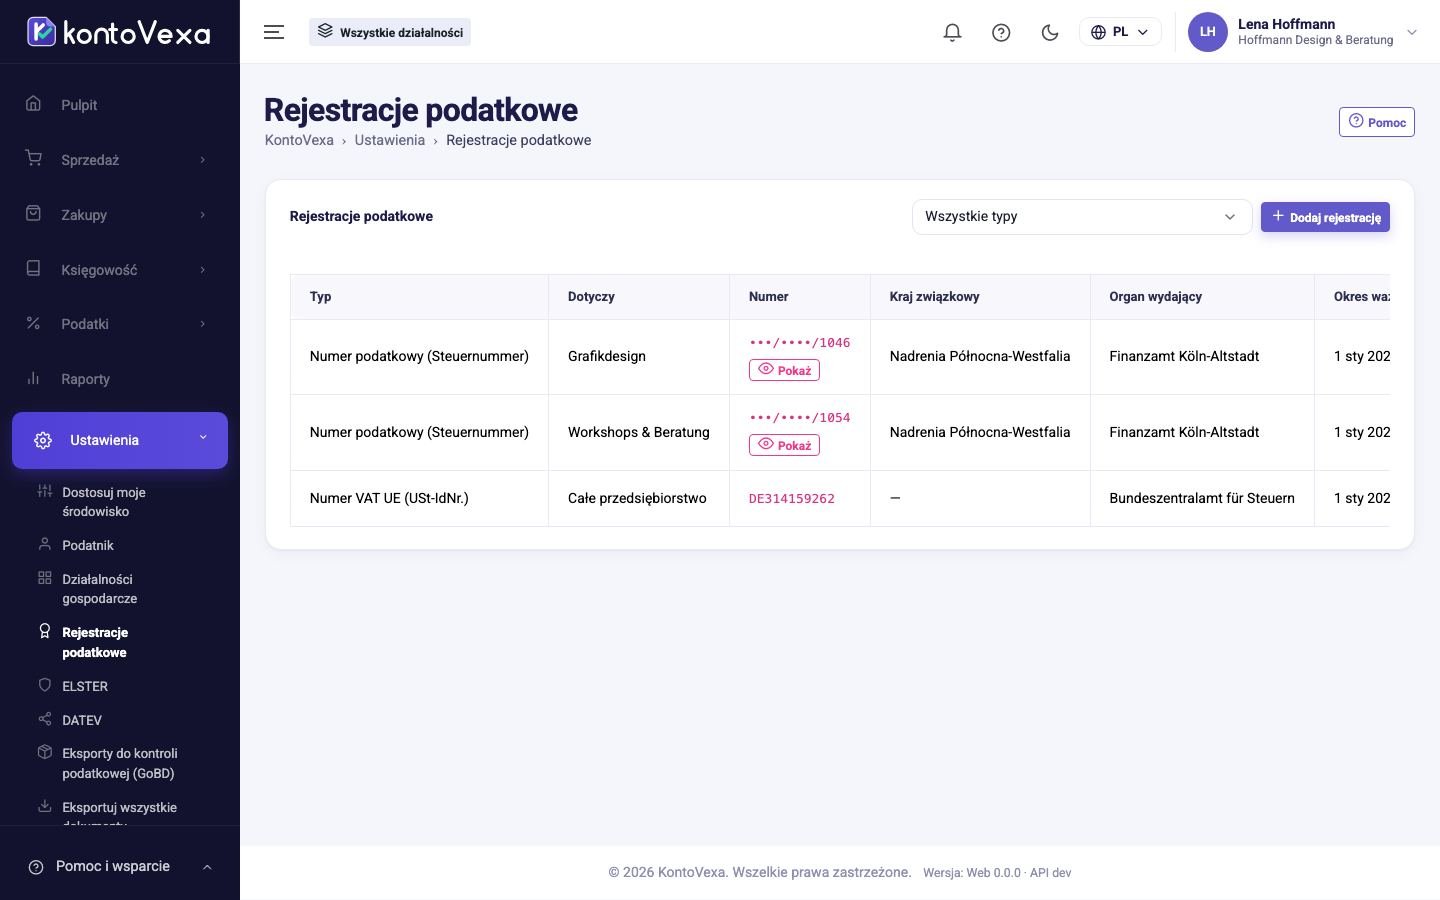Click the Dodaj rejestrację button
Viewport: 1440px width, 900px height.
point(1325,217)
